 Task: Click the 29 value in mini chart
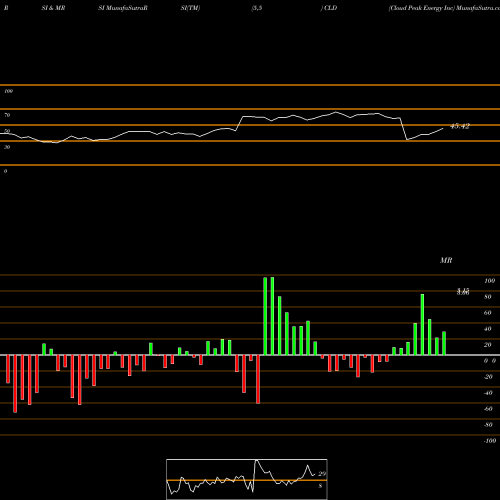(322, 474)
